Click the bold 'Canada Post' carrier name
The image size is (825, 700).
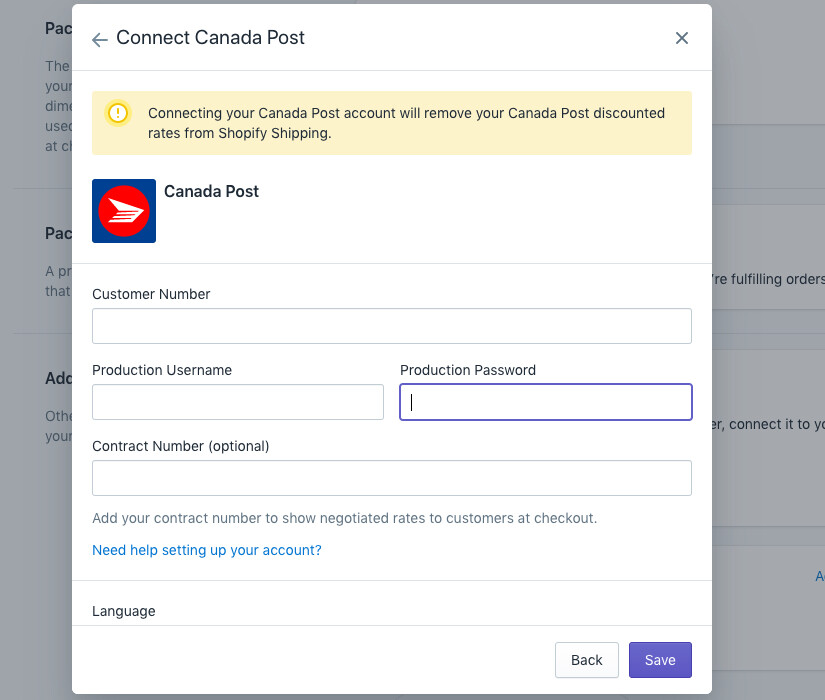[211, 191]
